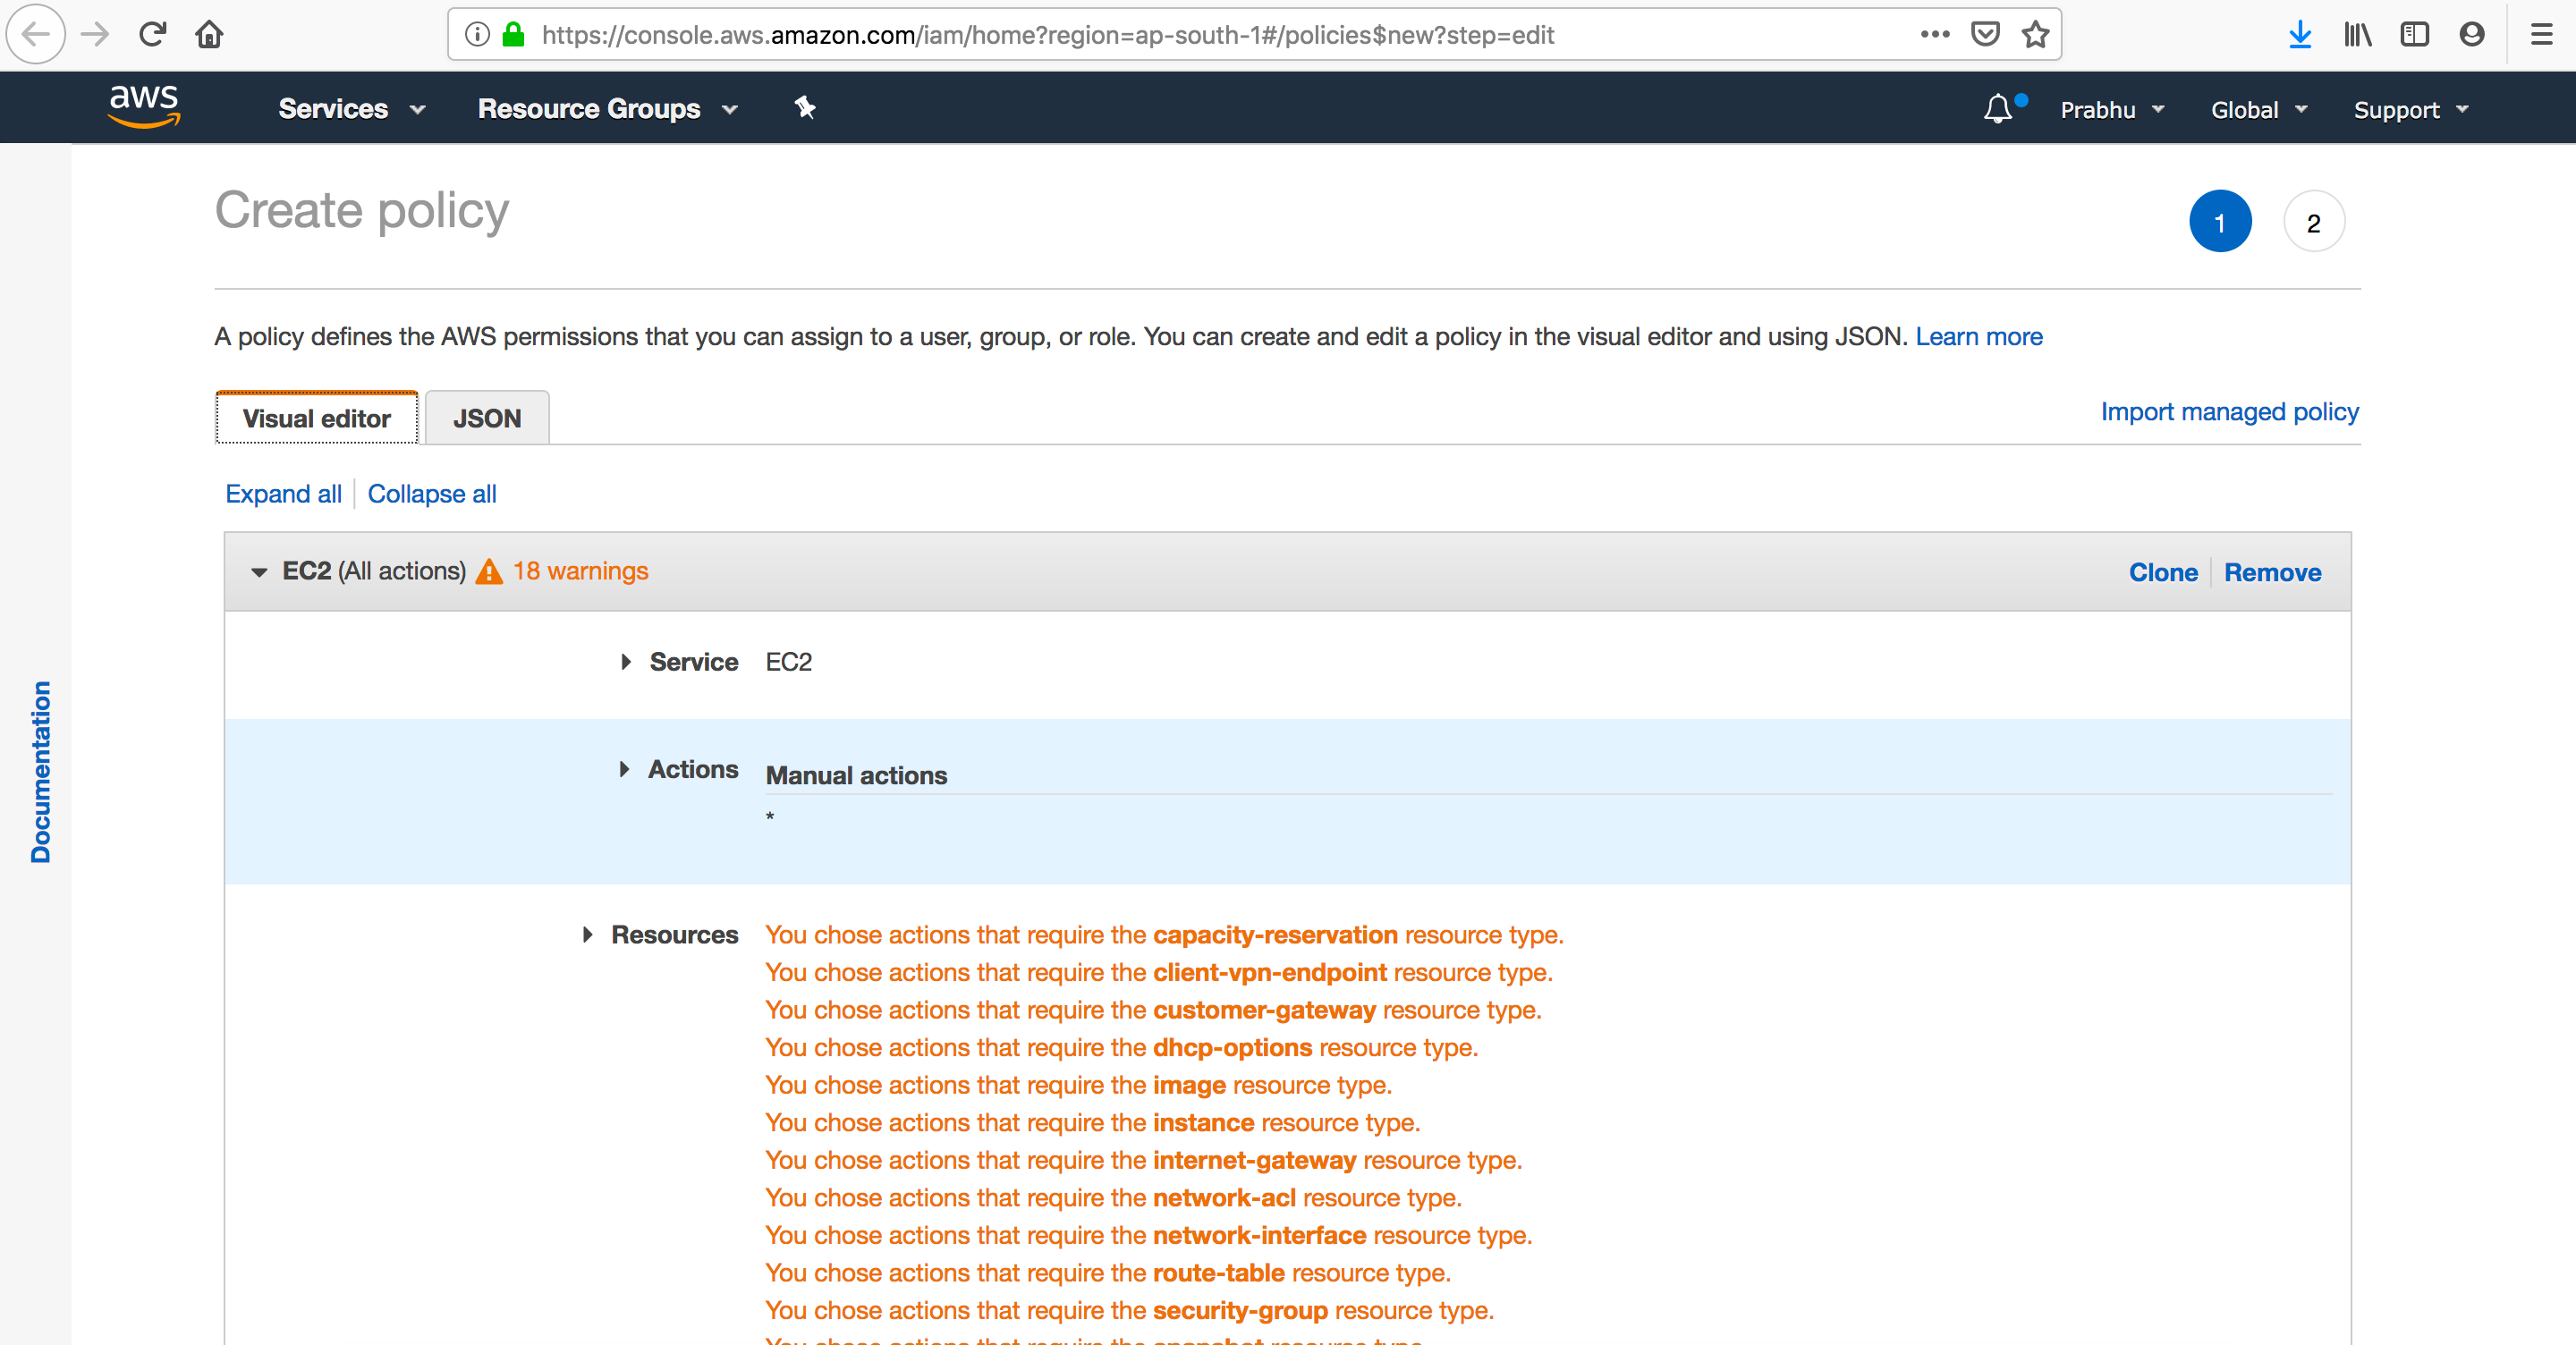Save page to Pocket icon

click(x=1985, y=35)
